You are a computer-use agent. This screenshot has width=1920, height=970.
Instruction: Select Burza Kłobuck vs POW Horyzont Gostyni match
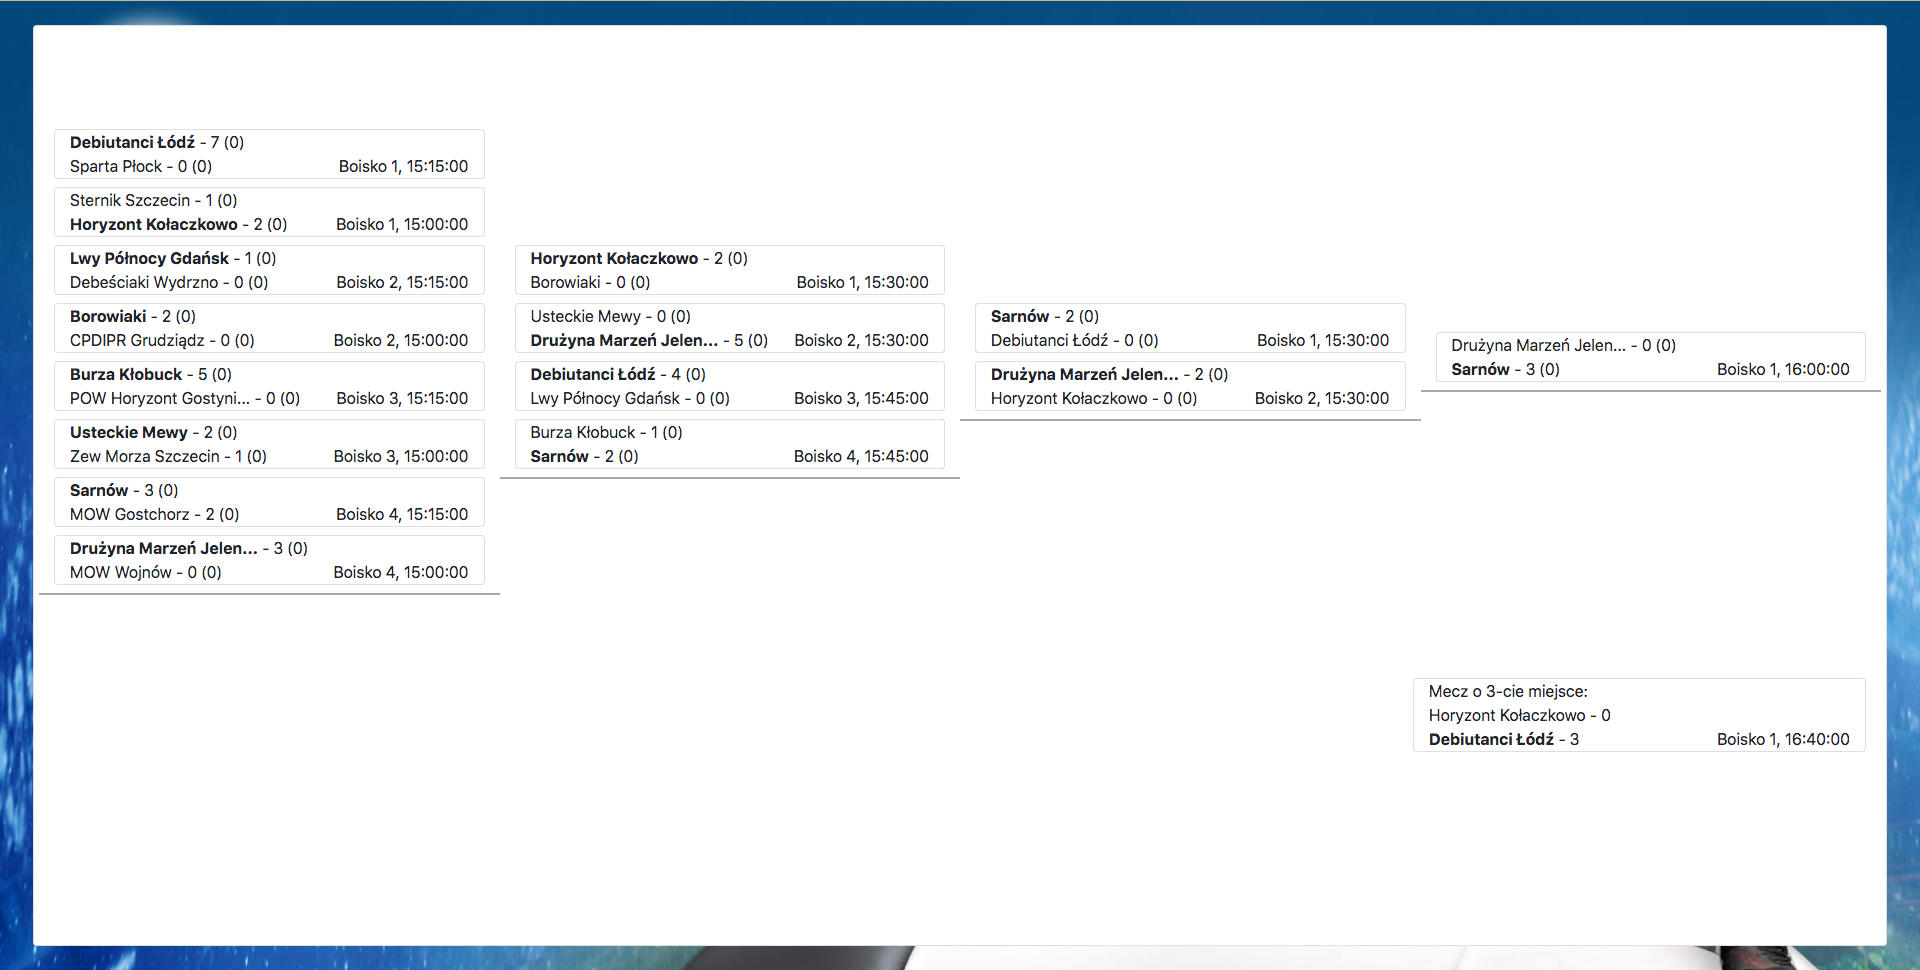pos(269,386)
